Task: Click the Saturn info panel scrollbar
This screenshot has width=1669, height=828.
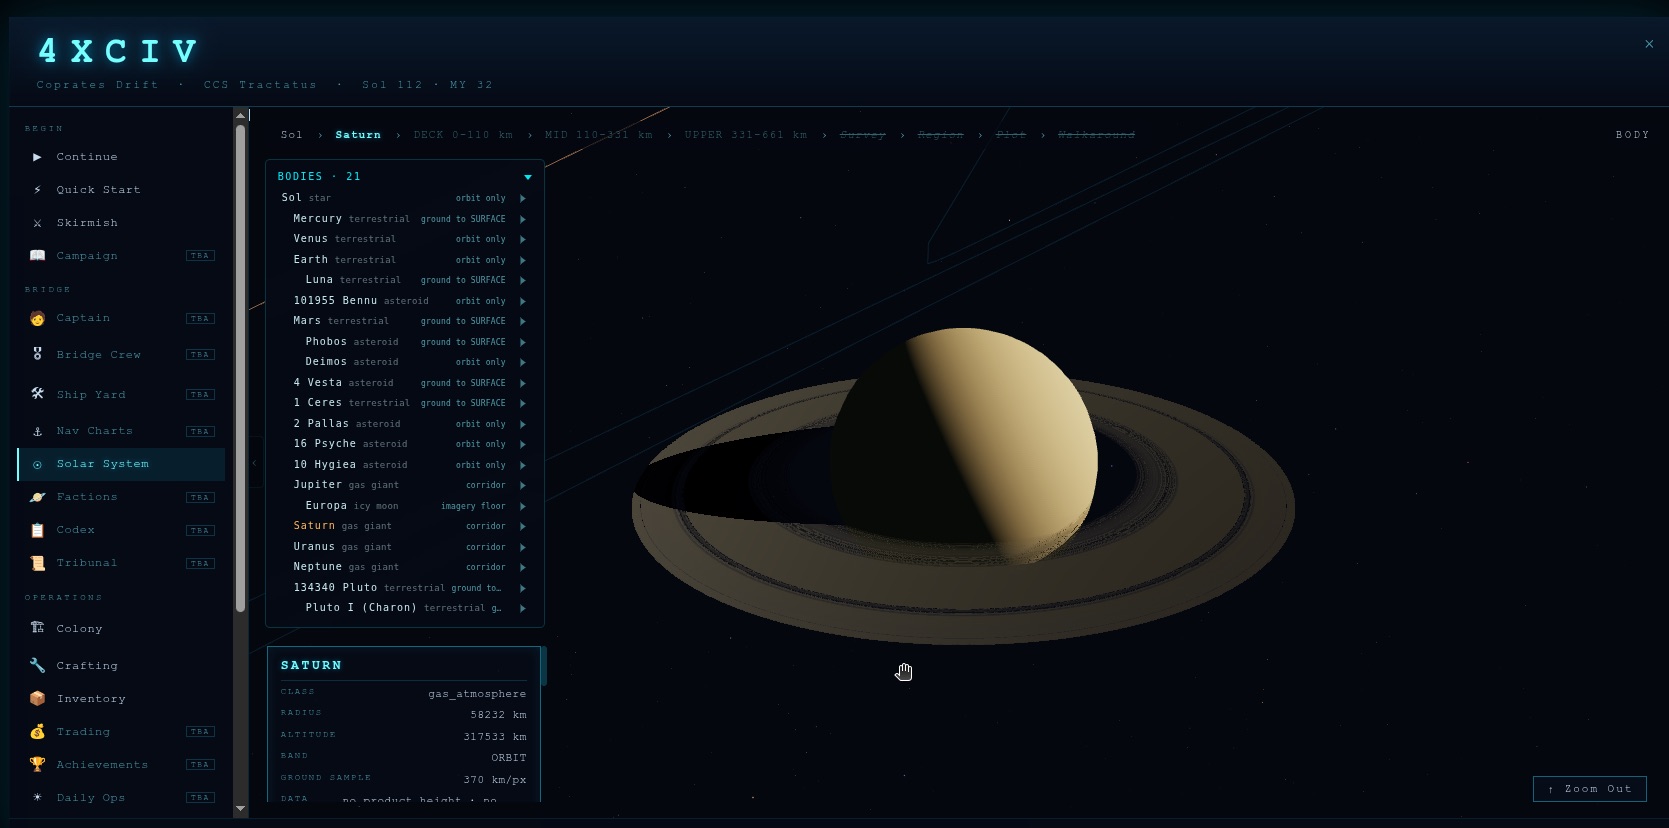Action: click(x=544, y=666)
